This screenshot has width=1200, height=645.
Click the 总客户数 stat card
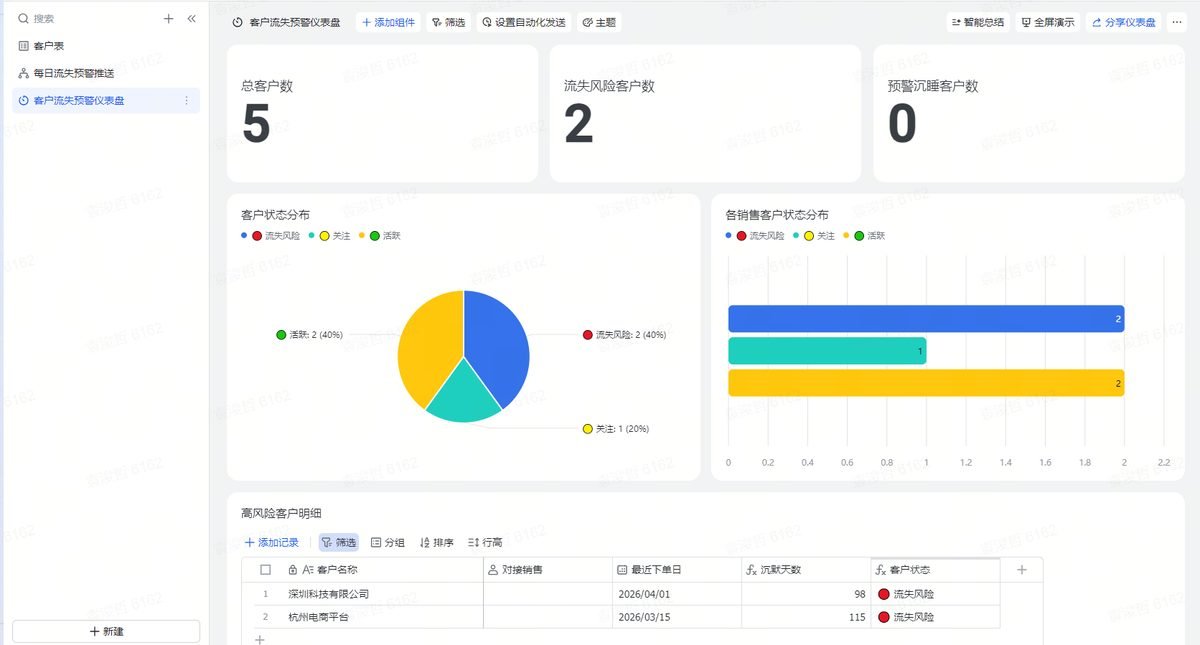pos(382,113)
